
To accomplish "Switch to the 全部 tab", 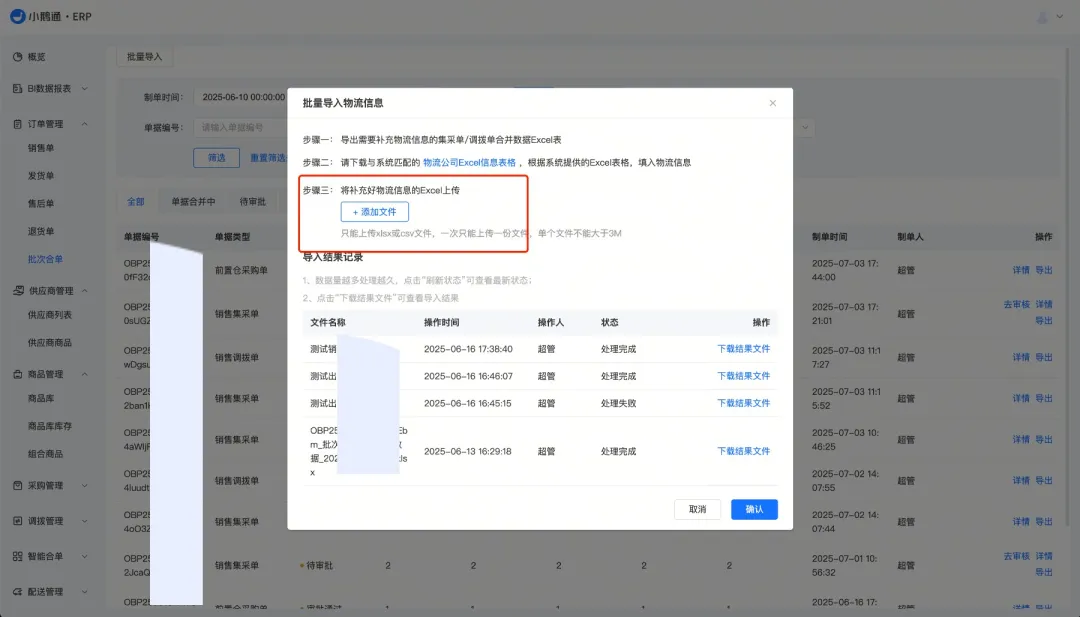I will 136,202.
